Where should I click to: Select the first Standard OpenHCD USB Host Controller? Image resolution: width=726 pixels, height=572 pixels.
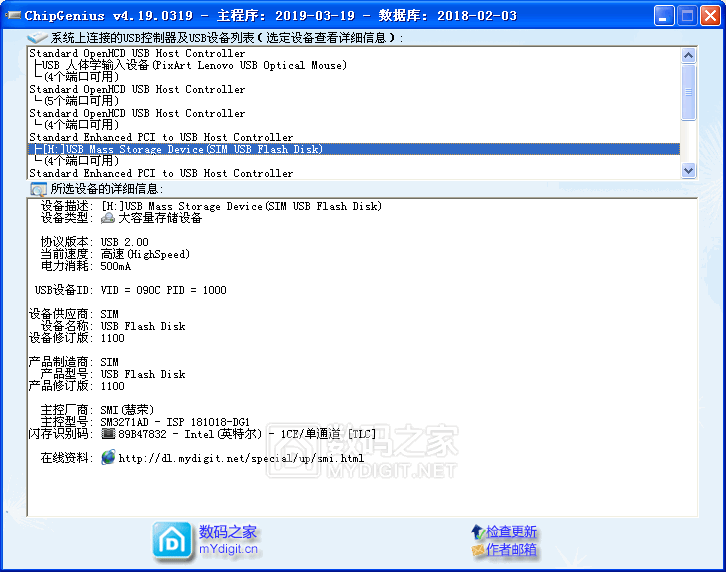coord(137,53)
